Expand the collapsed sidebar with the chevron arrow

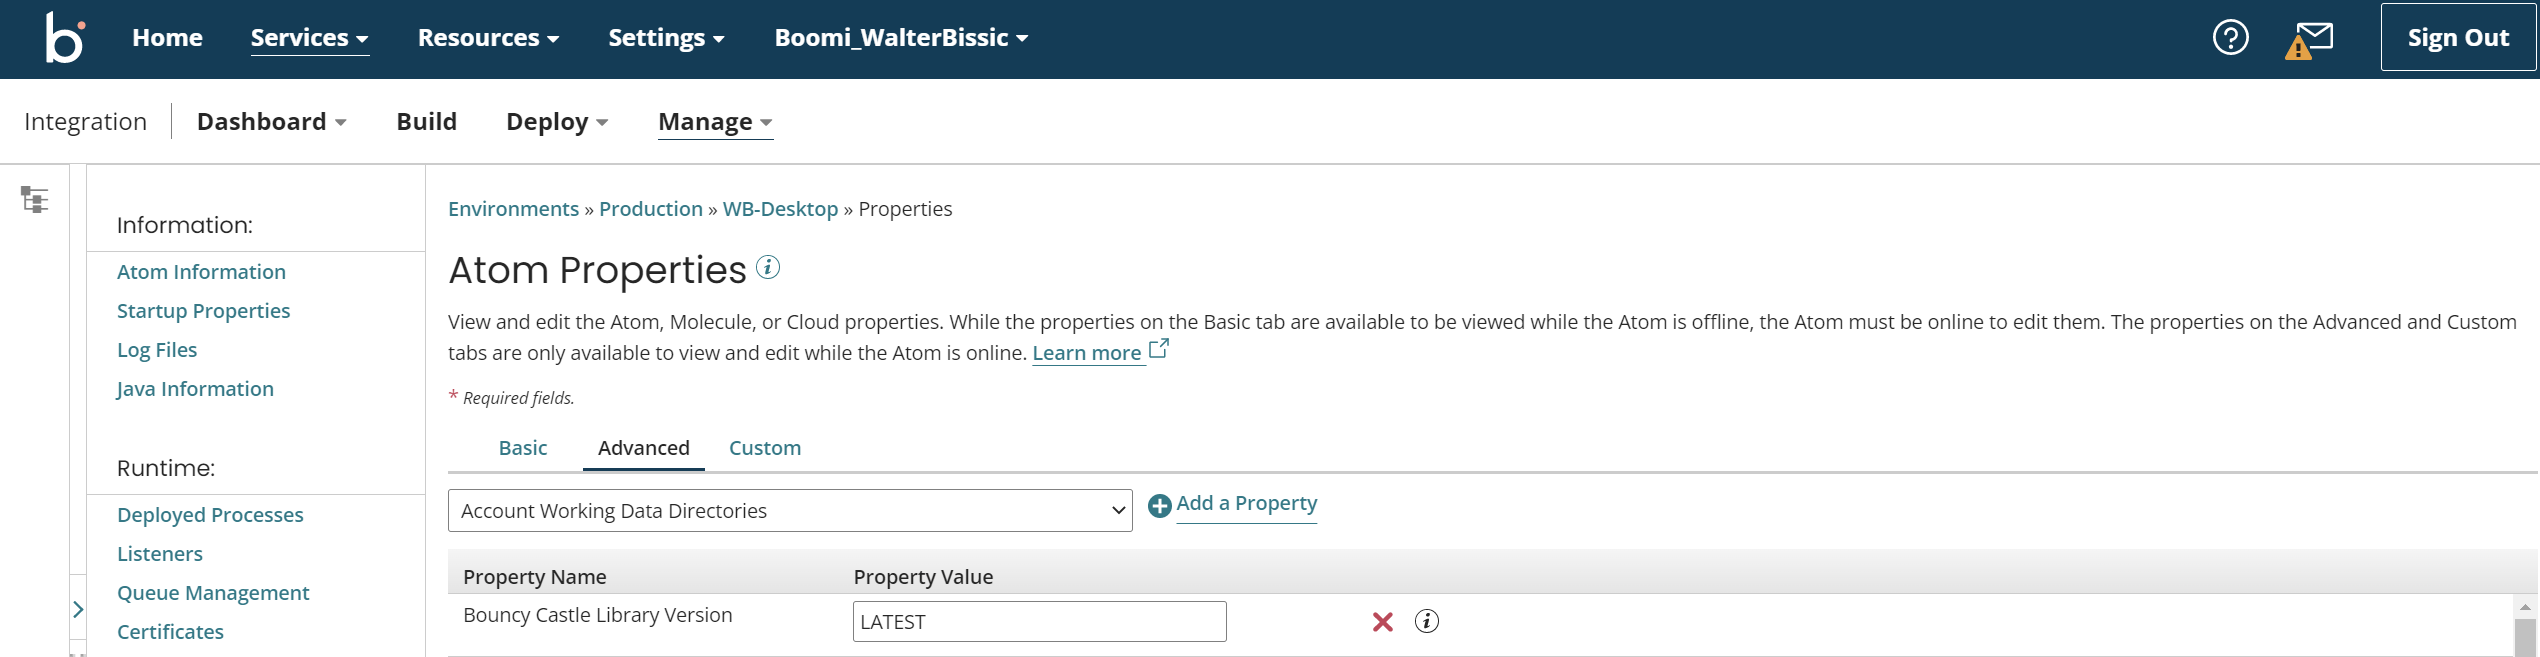pos(79,609)
